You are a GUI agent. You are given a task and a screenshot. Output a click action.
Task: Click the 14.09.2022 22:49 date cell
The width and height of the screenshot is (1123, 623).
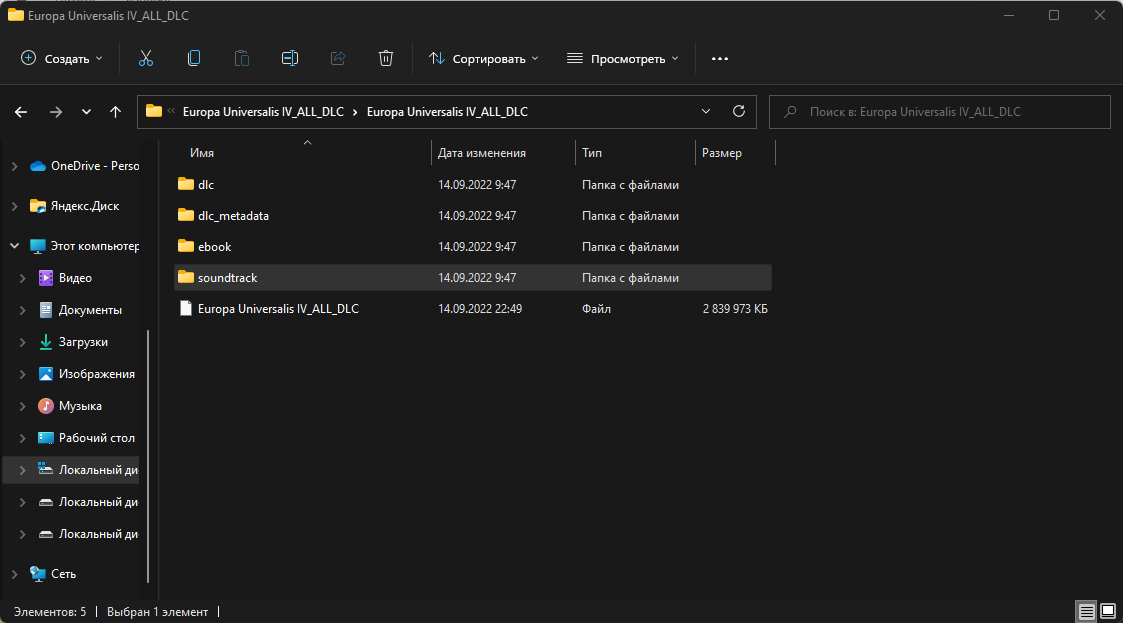point(480,309)
